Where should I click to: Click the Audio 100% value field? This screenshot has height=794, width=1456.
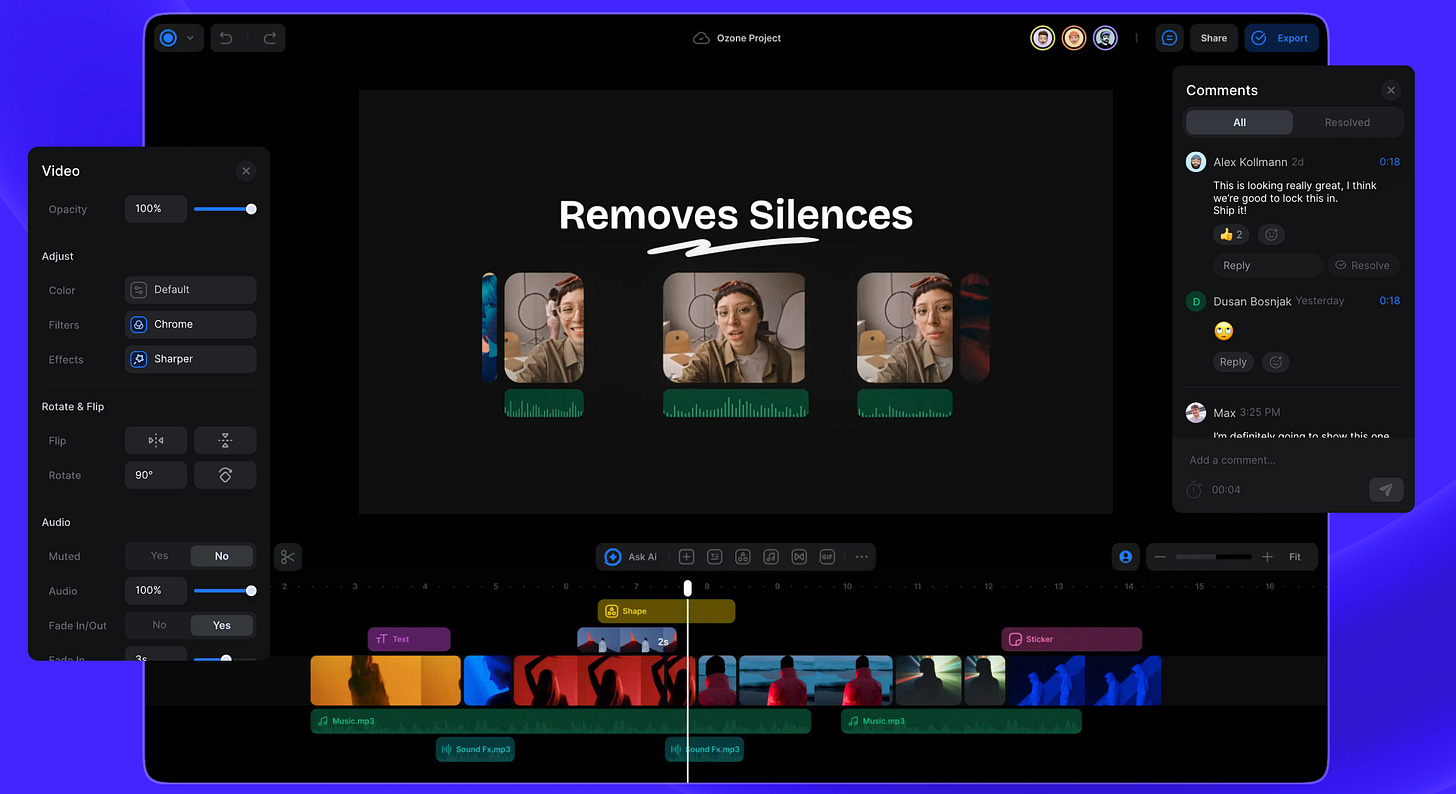[x=156, y=591]
